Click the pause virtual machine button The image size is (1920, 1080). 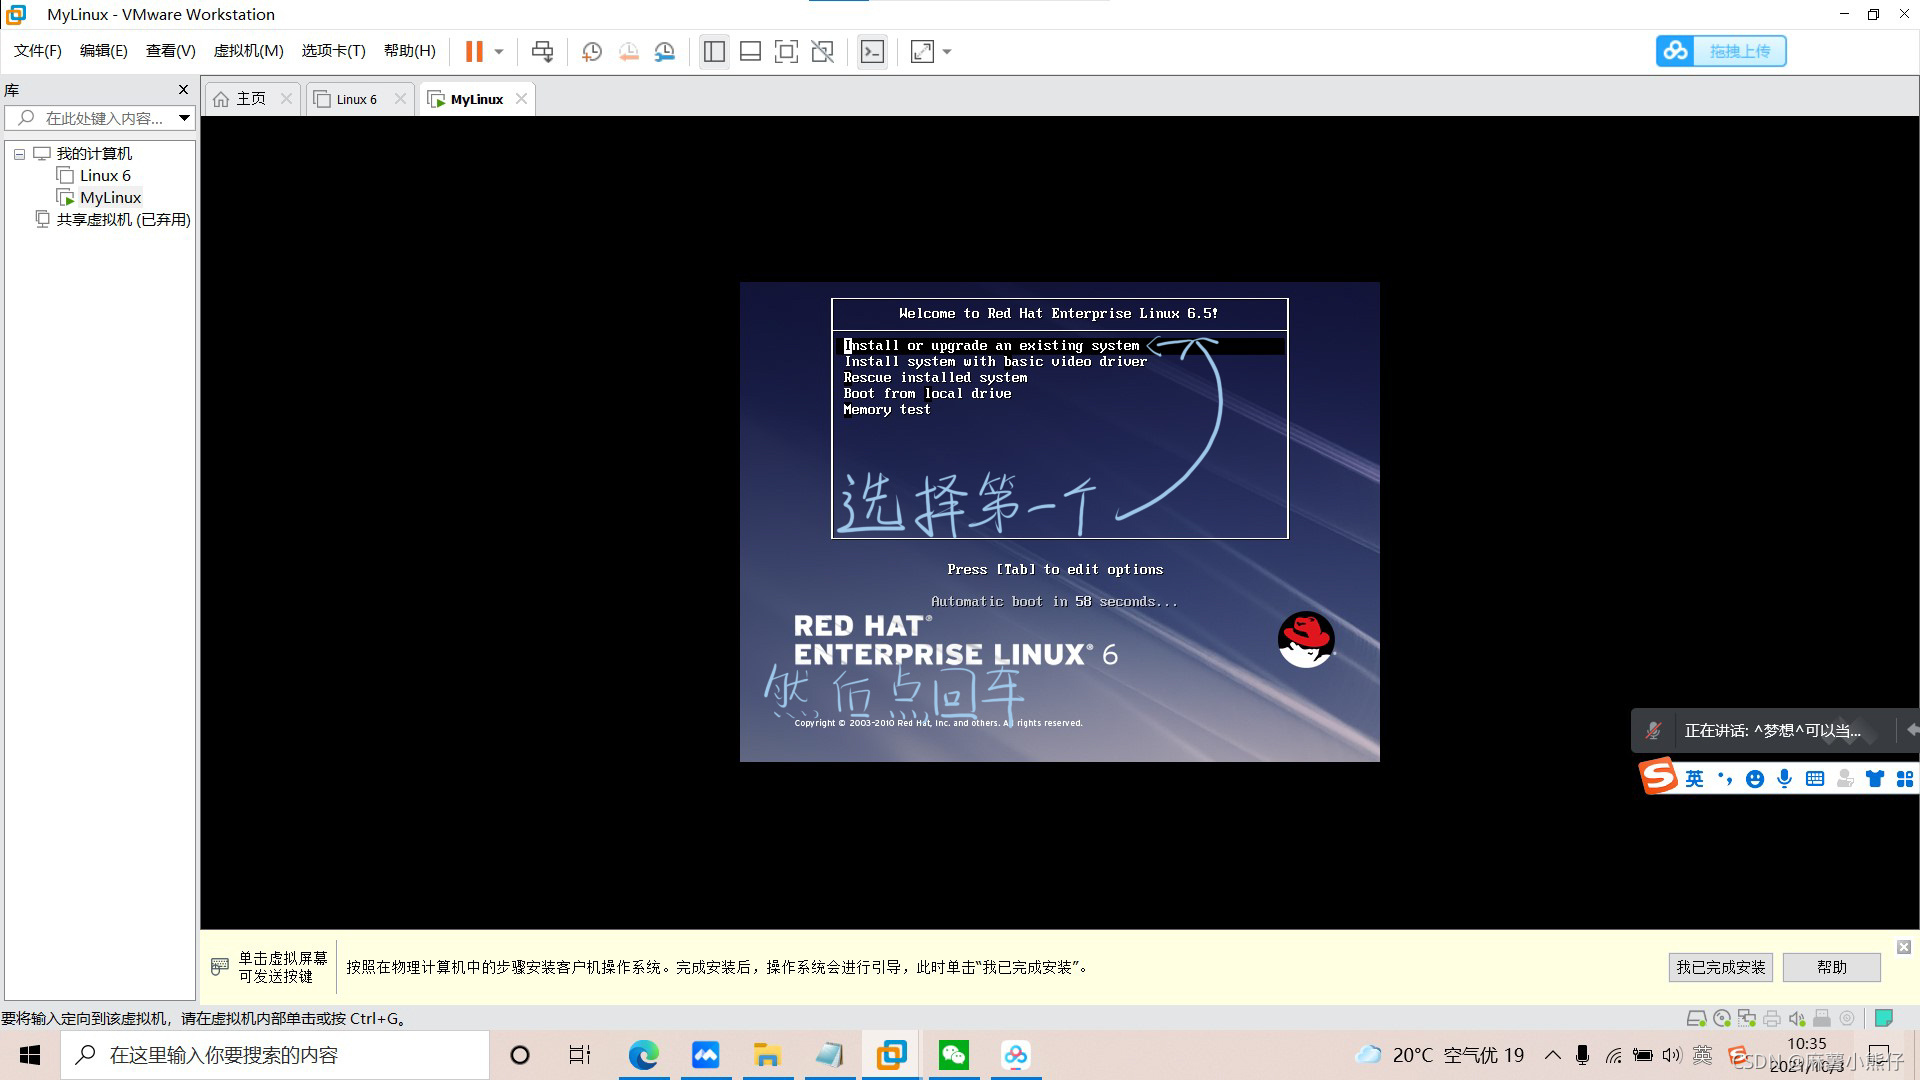(x=474, y=51)
